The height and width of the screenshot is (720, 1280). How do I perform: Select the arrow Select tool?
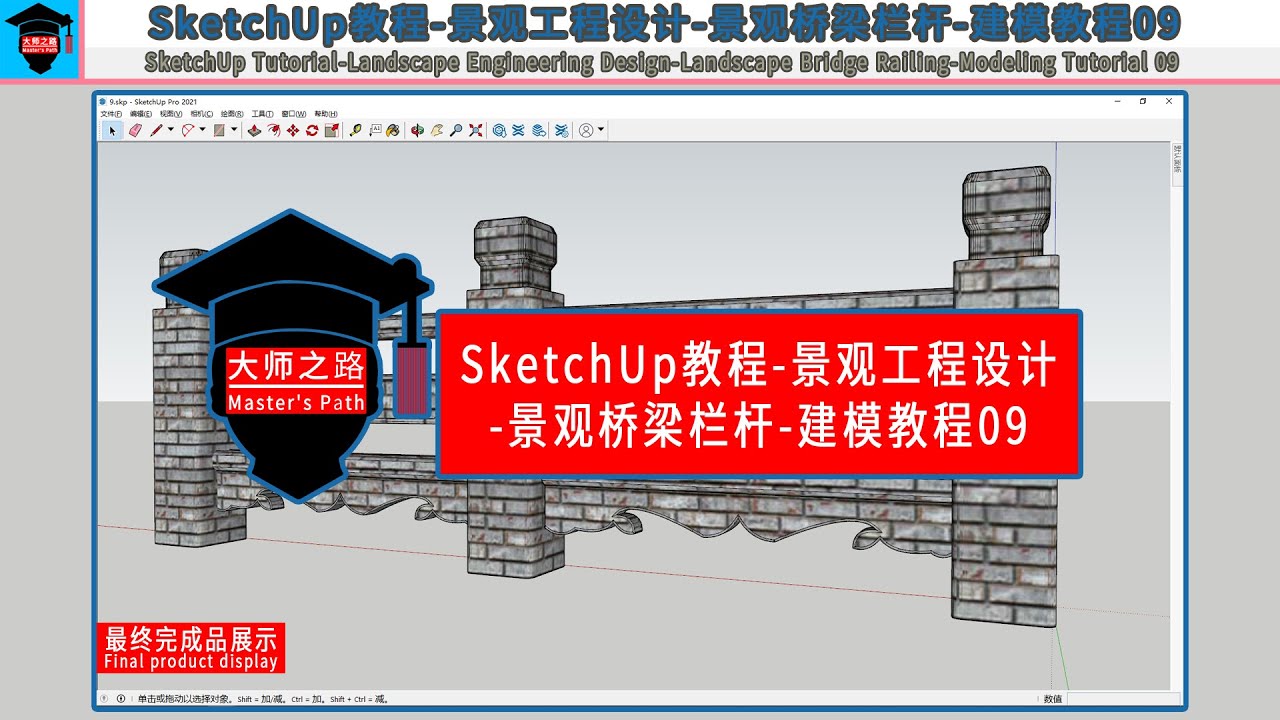click(112, 130)
